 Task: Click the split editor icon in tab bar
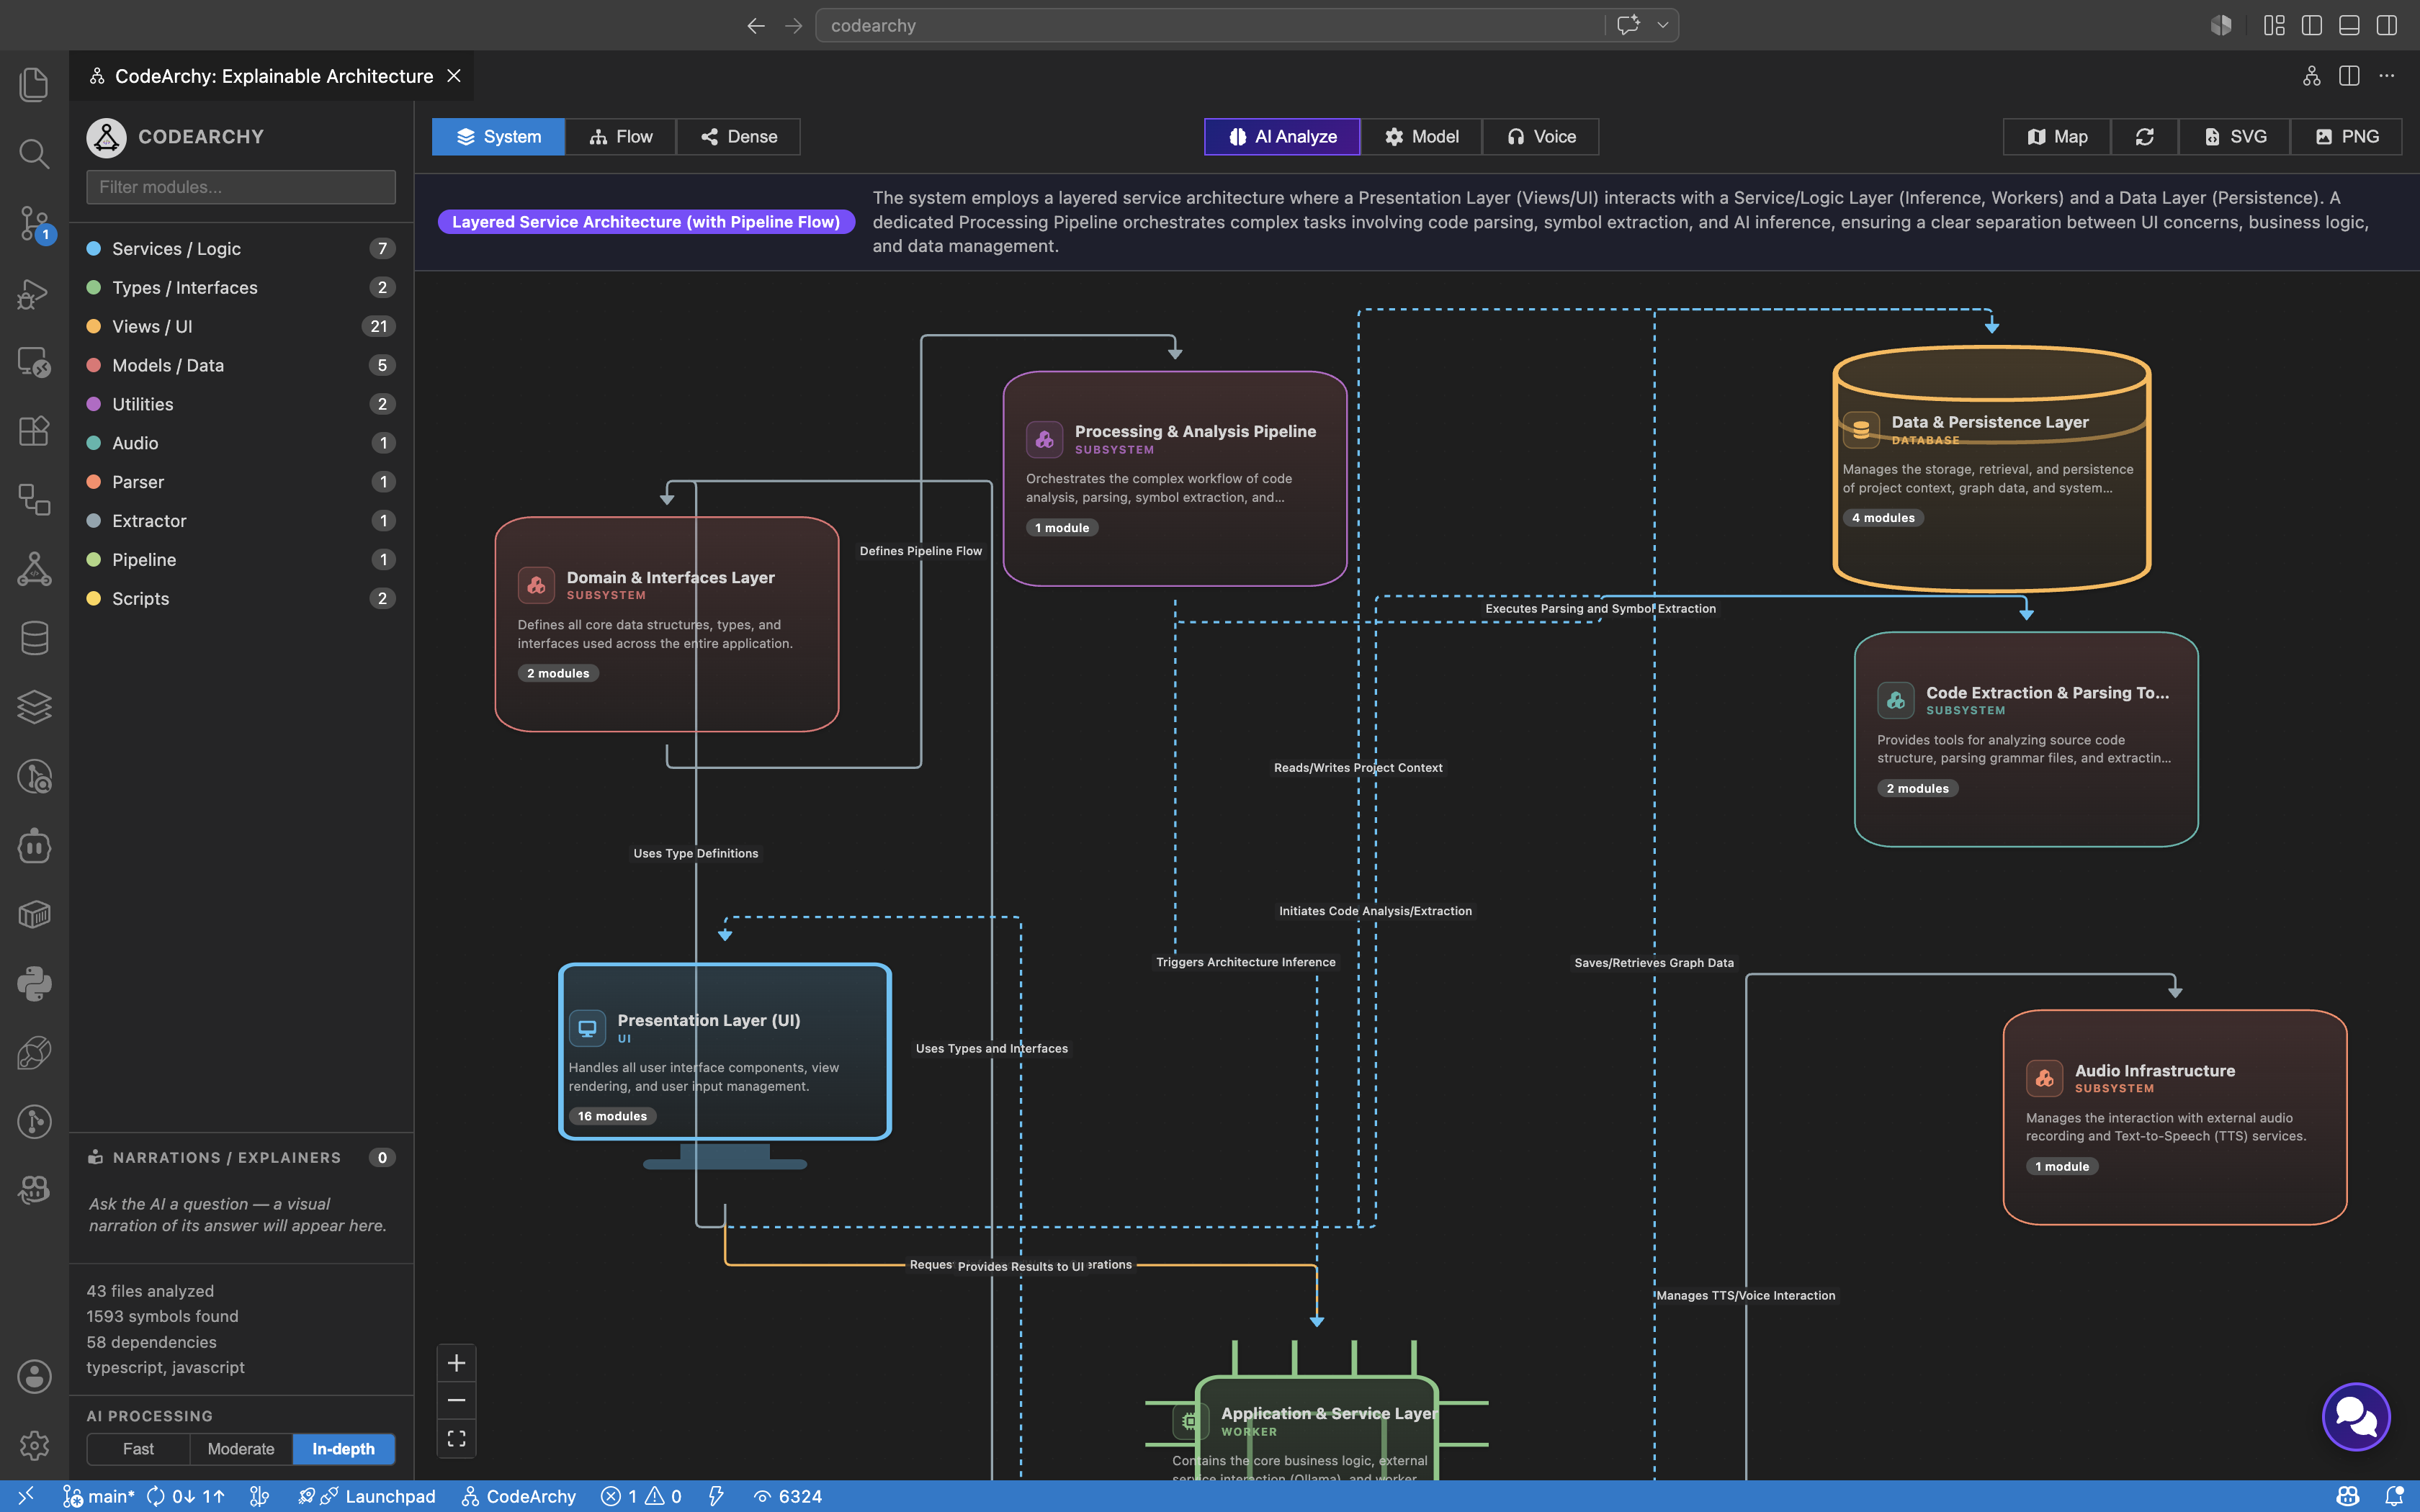[x=2349, y=76]
